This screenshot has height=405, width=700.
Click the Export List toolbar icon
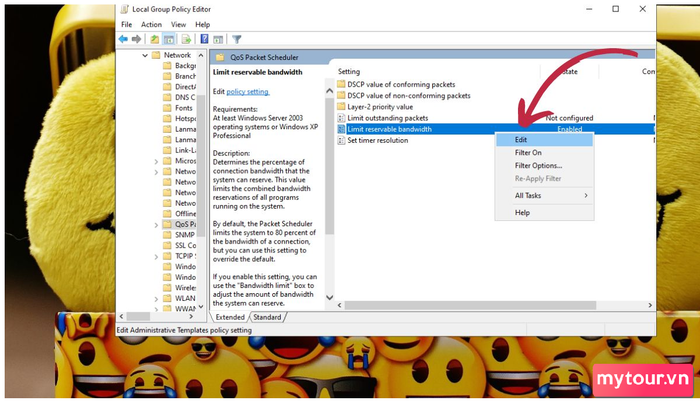pyautogui.click(x=186, y=39)
